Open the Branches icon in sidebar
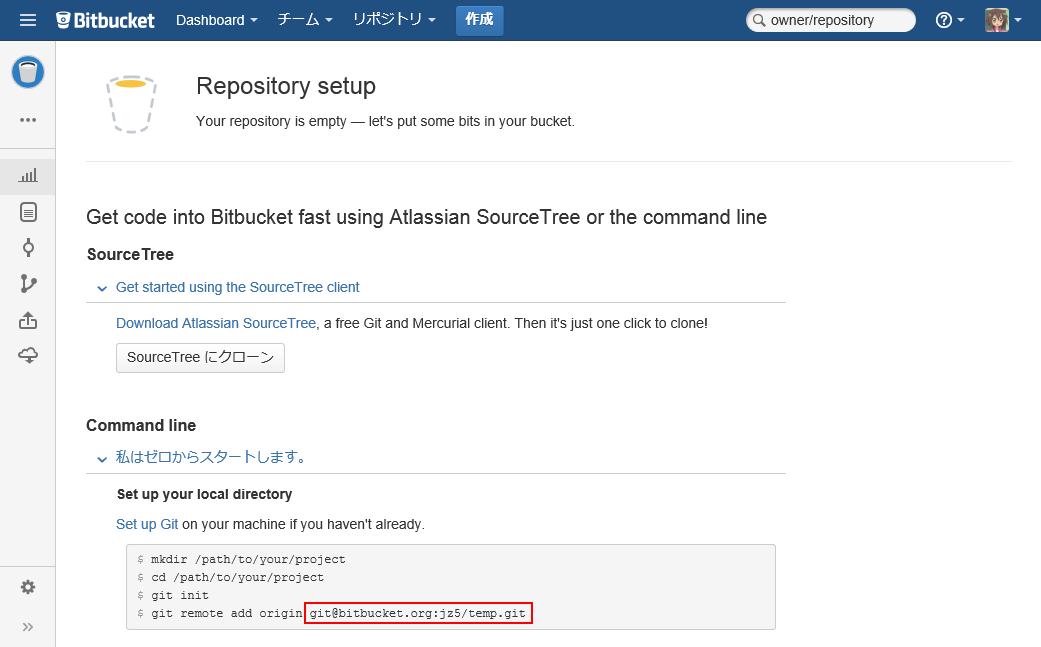Viewport: 1041px width, 647px height. click(x=28, y=284)
